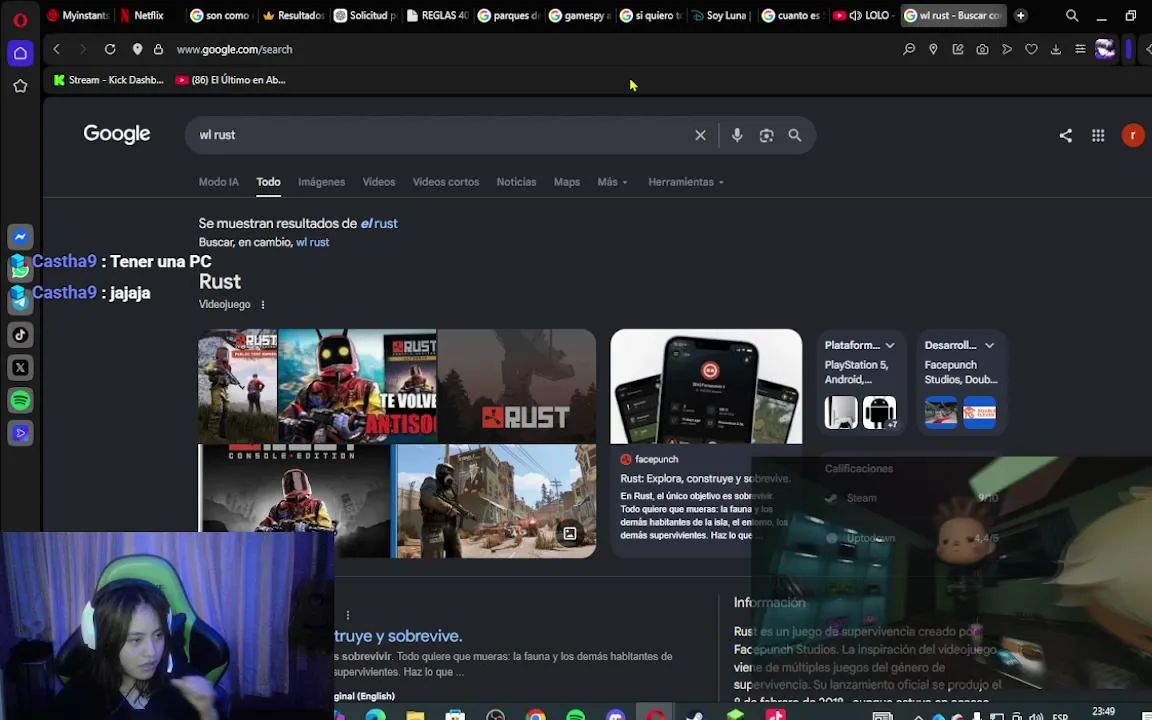The height and width of the screenshot is (720, 1152).
Task: Open the Opera start page home icon
Action: tap(21, 53)
